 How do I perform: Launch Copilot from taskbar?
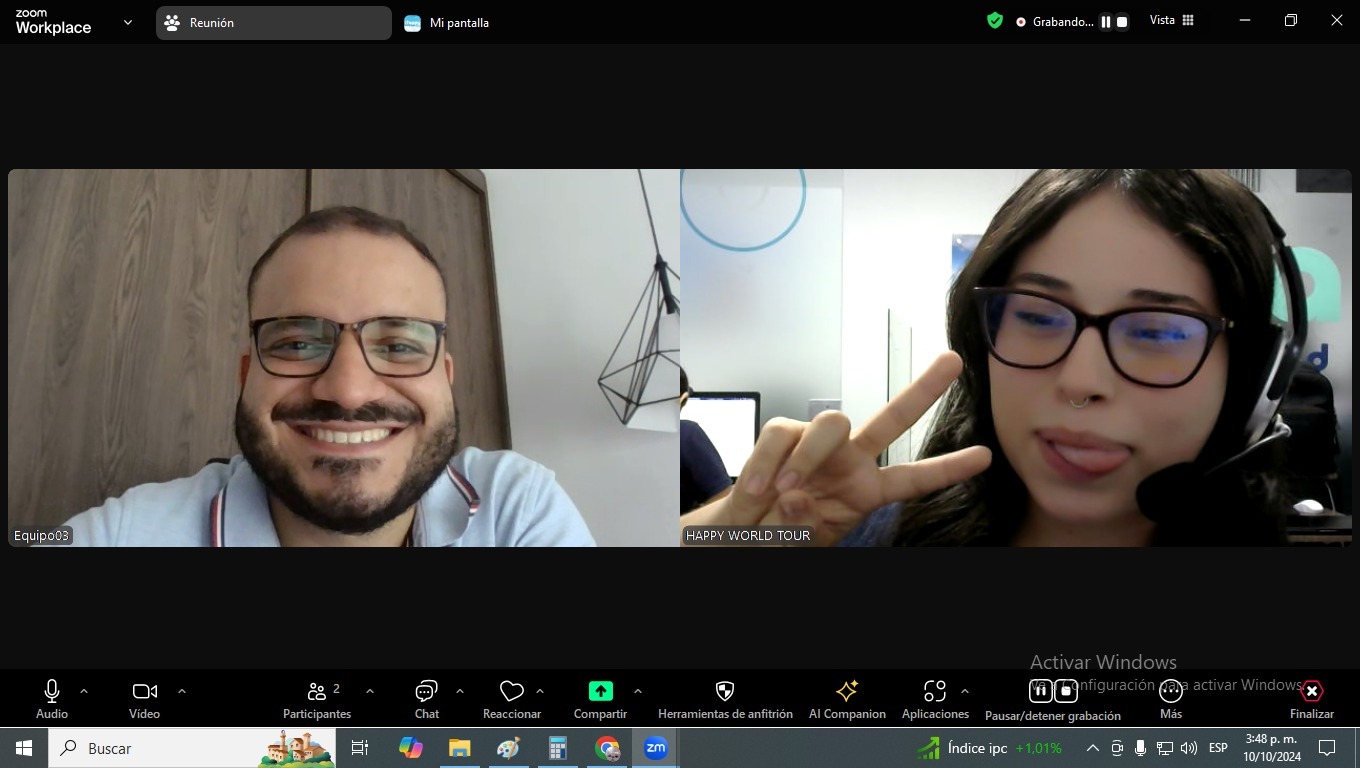tap(410, 748)
